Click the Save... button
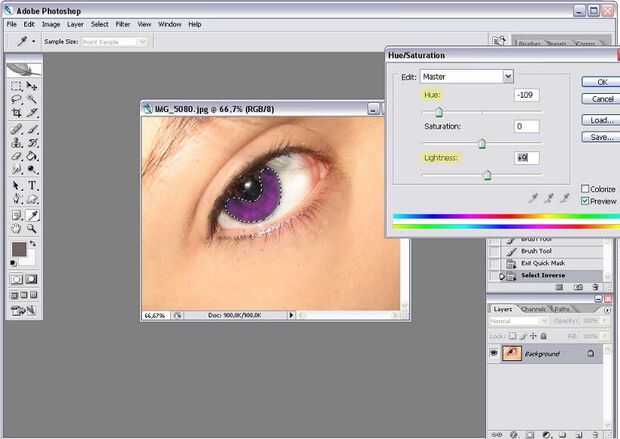The image size is (620, 439). 601,137
